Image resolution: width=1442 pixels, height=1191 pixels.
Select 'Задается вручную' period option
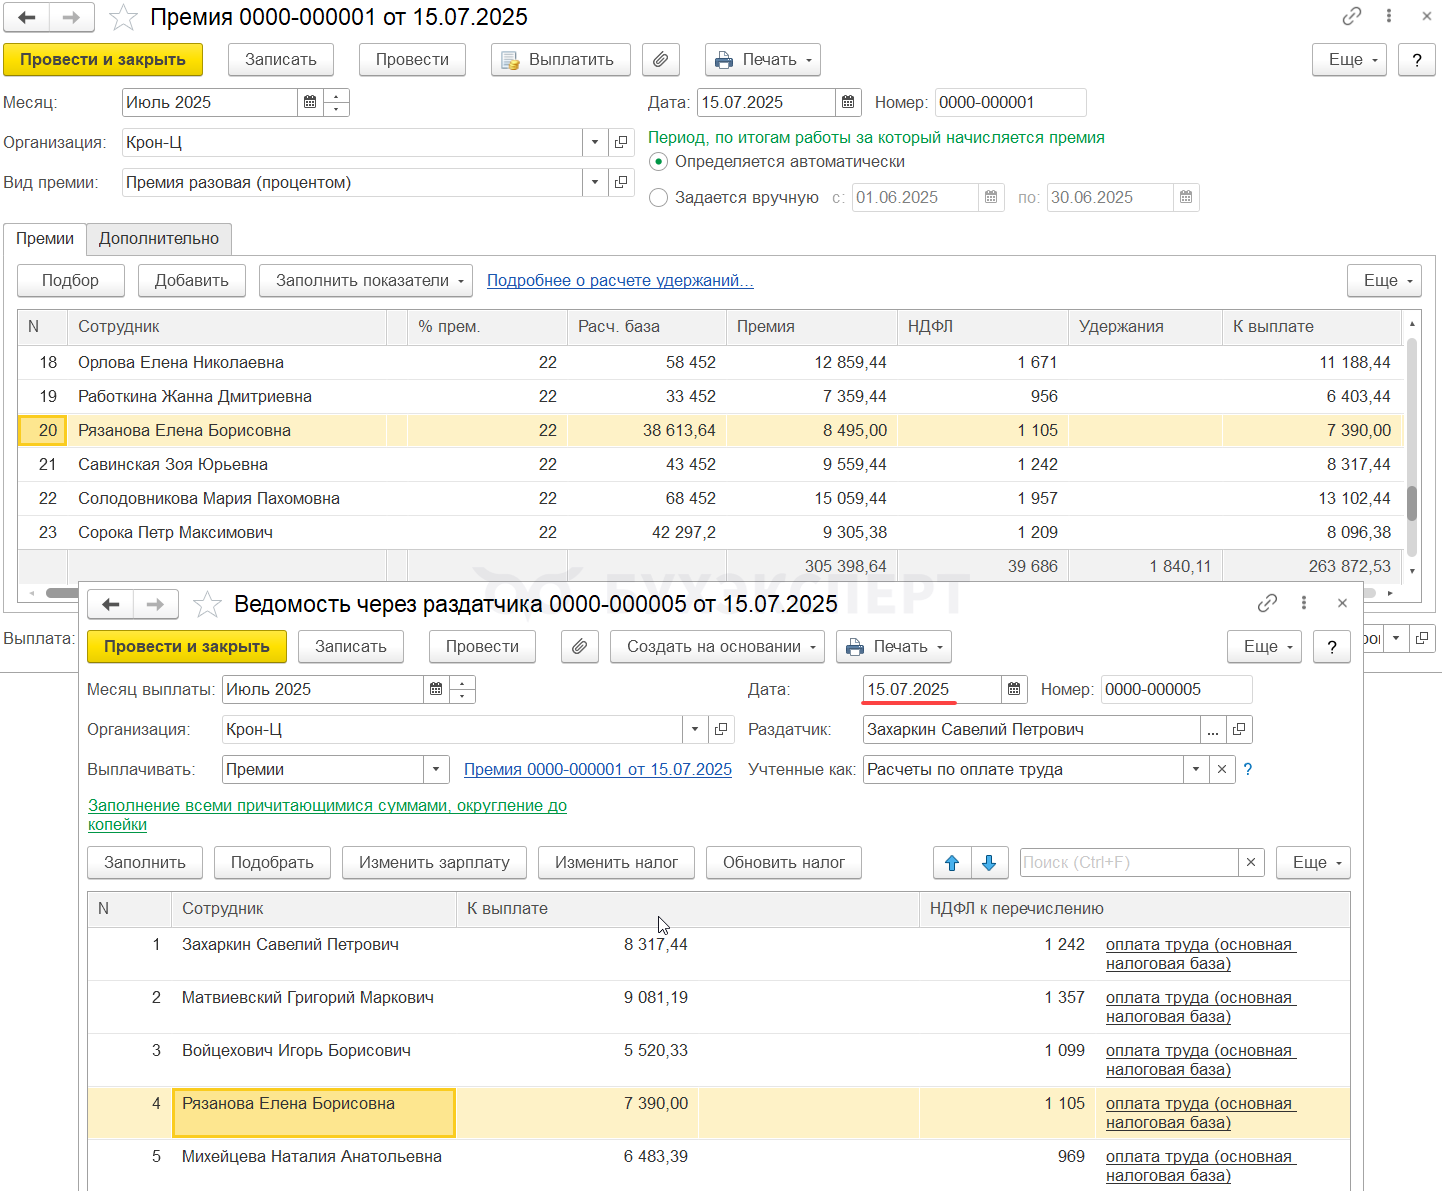(x=658, y=198)
